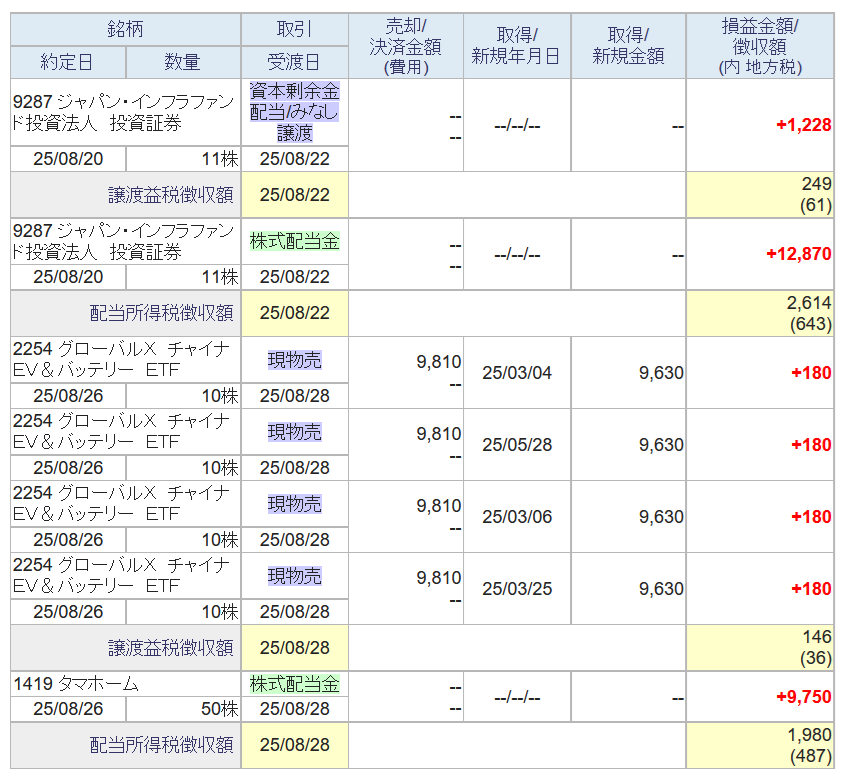Select the (487) local tax value
This screenshot has height=777, width=844.
(811, 756)
